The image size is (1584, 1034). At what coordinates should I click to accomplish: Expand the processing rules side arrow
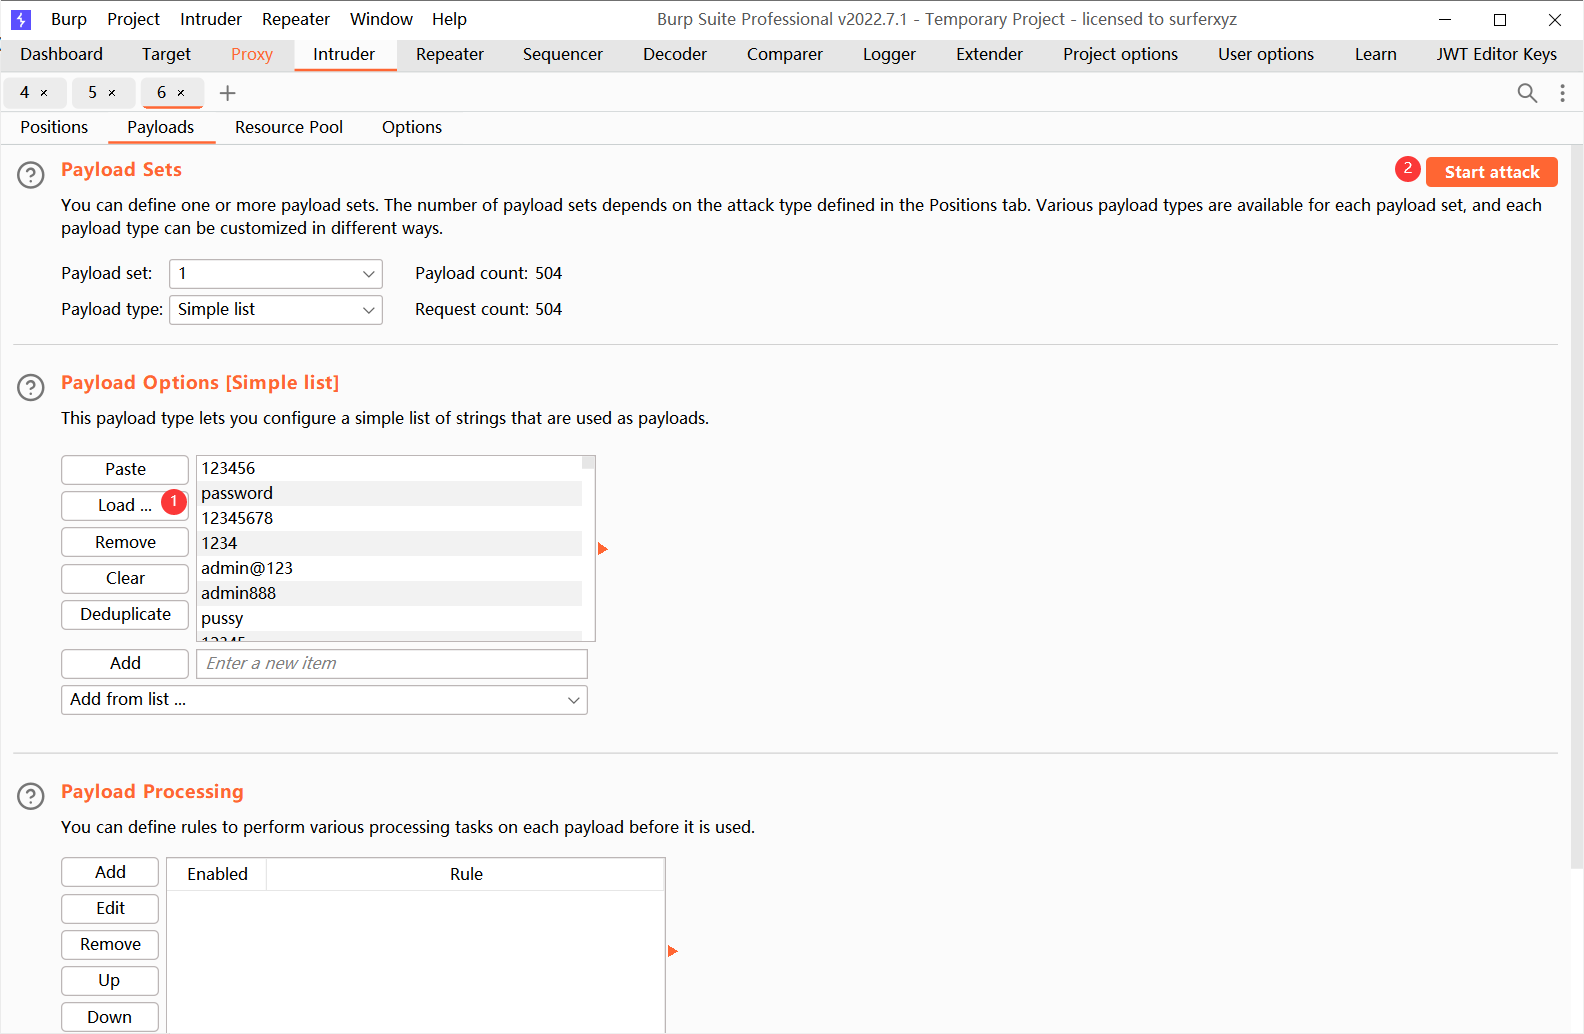672,951
